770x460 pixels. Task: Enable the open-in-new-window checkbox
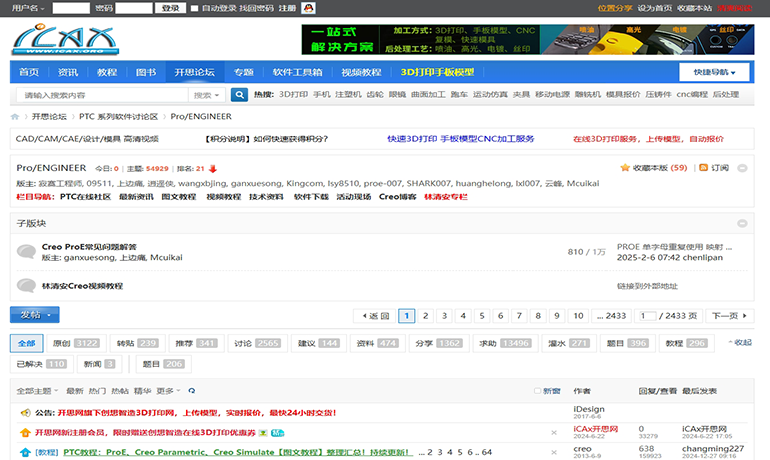click(x=537, y=391)
